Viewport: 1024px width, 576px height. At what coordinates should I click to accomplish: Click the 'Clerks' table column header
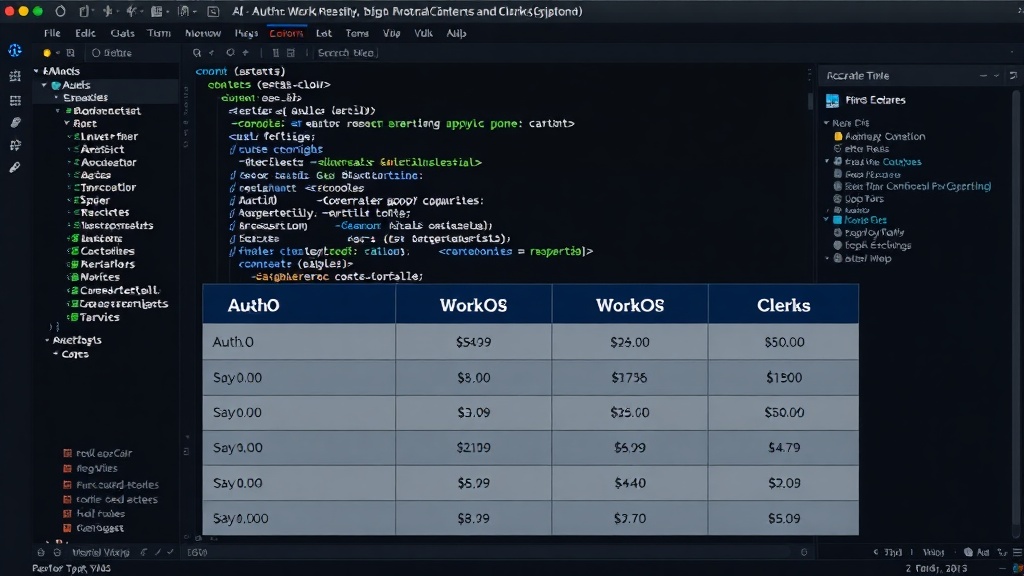(783, 305)
